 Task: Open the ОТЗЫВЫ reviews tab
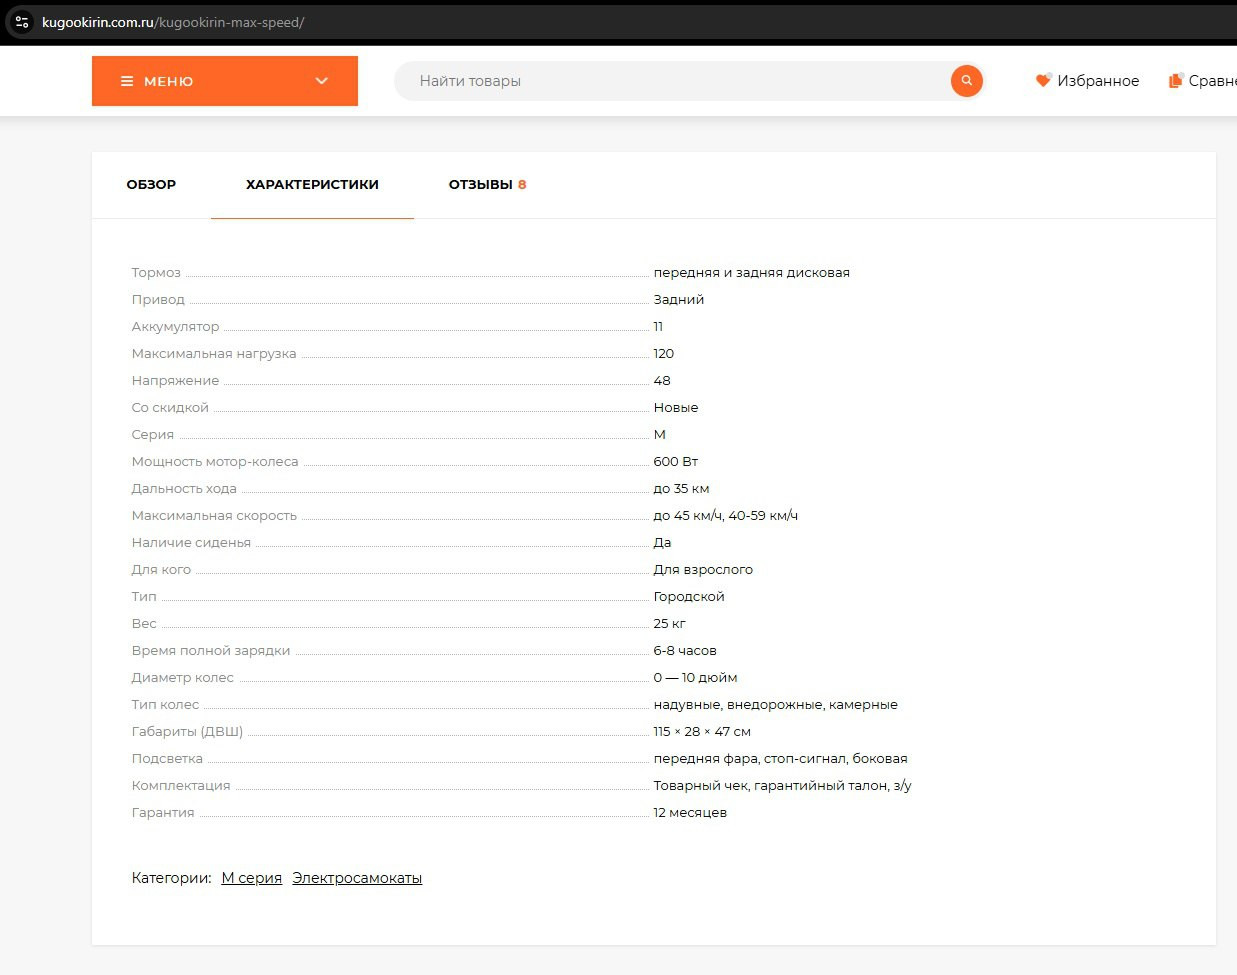pos(480,185)
